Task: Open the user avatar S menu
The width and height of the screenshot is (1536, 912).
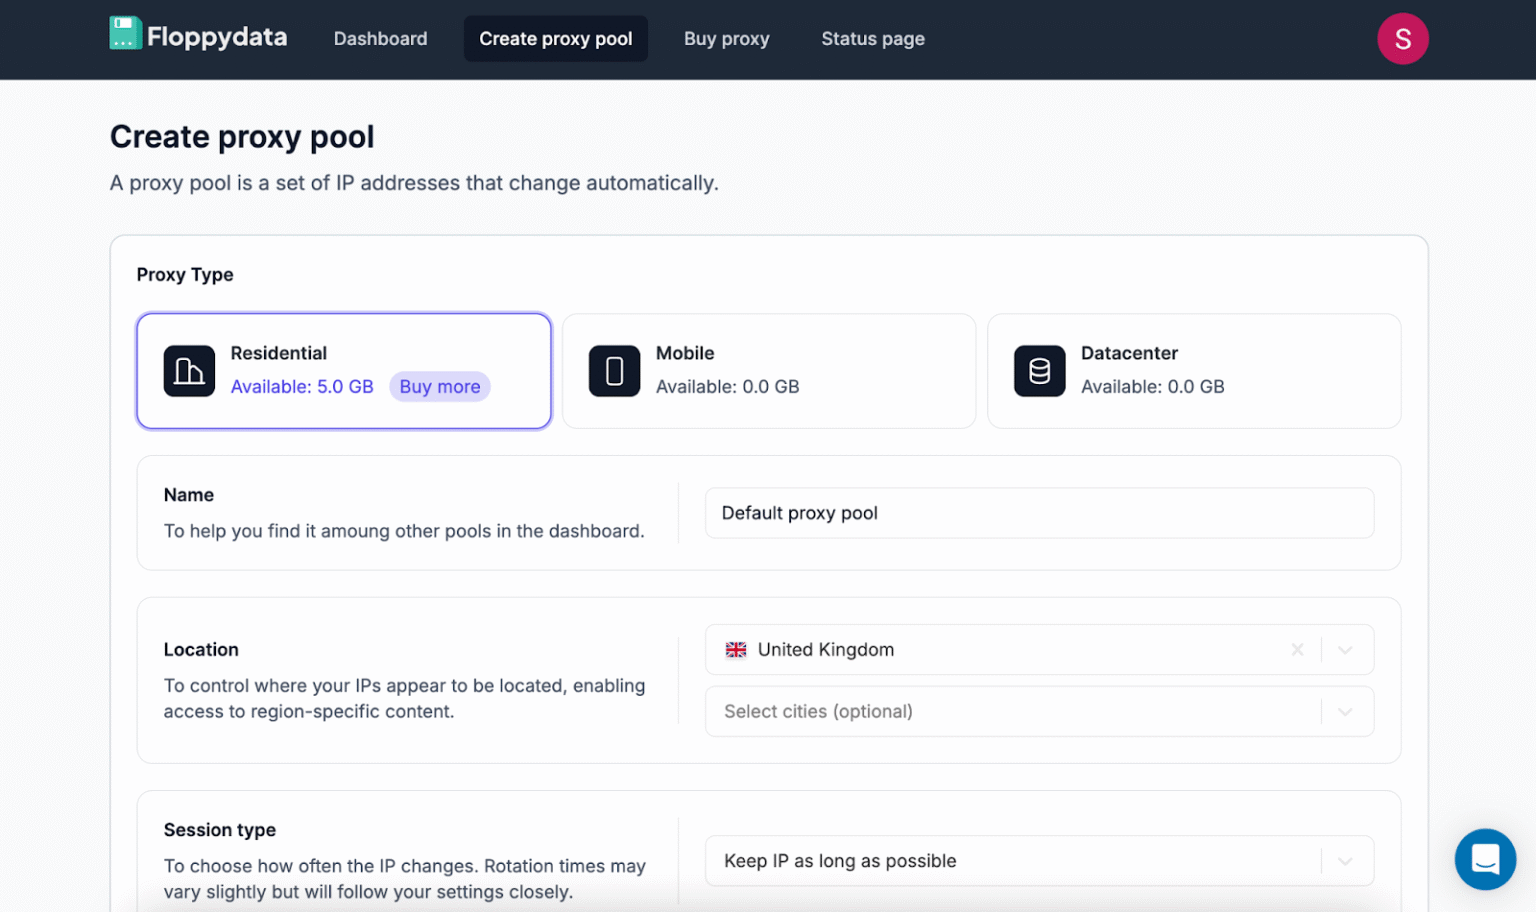Action: pos(1402,39)
